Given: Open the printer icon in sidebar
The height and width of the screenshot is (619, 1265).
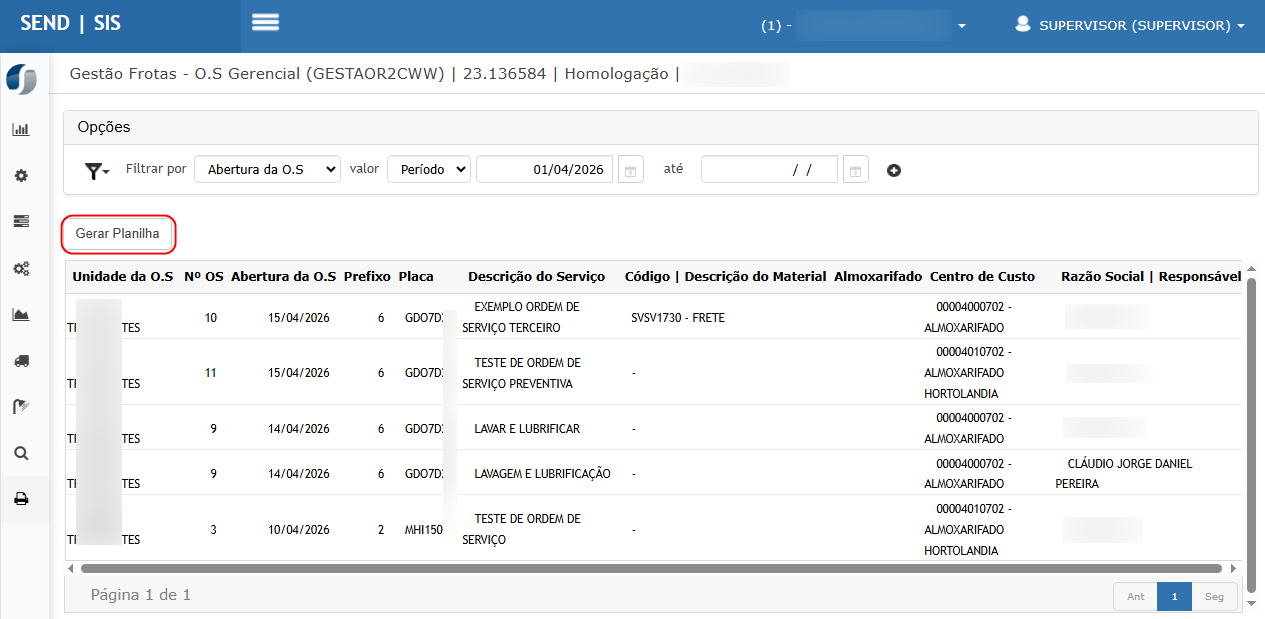Looking at the screenshot, I should 20,499.
